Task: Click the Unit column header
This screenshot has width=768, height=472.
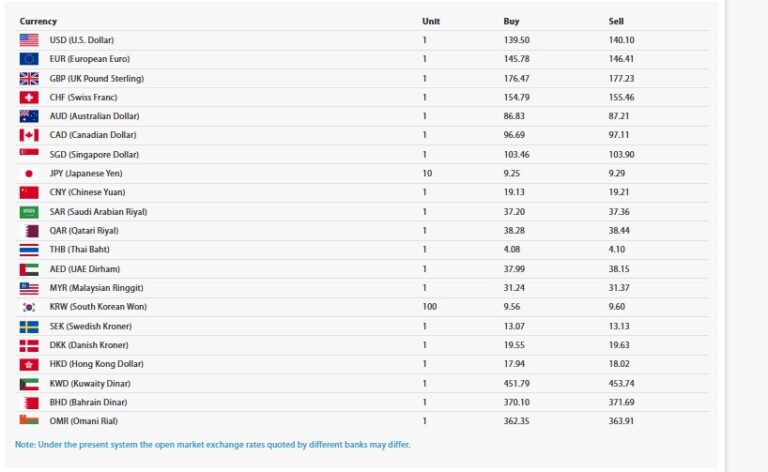Action: tap(430, 21)
